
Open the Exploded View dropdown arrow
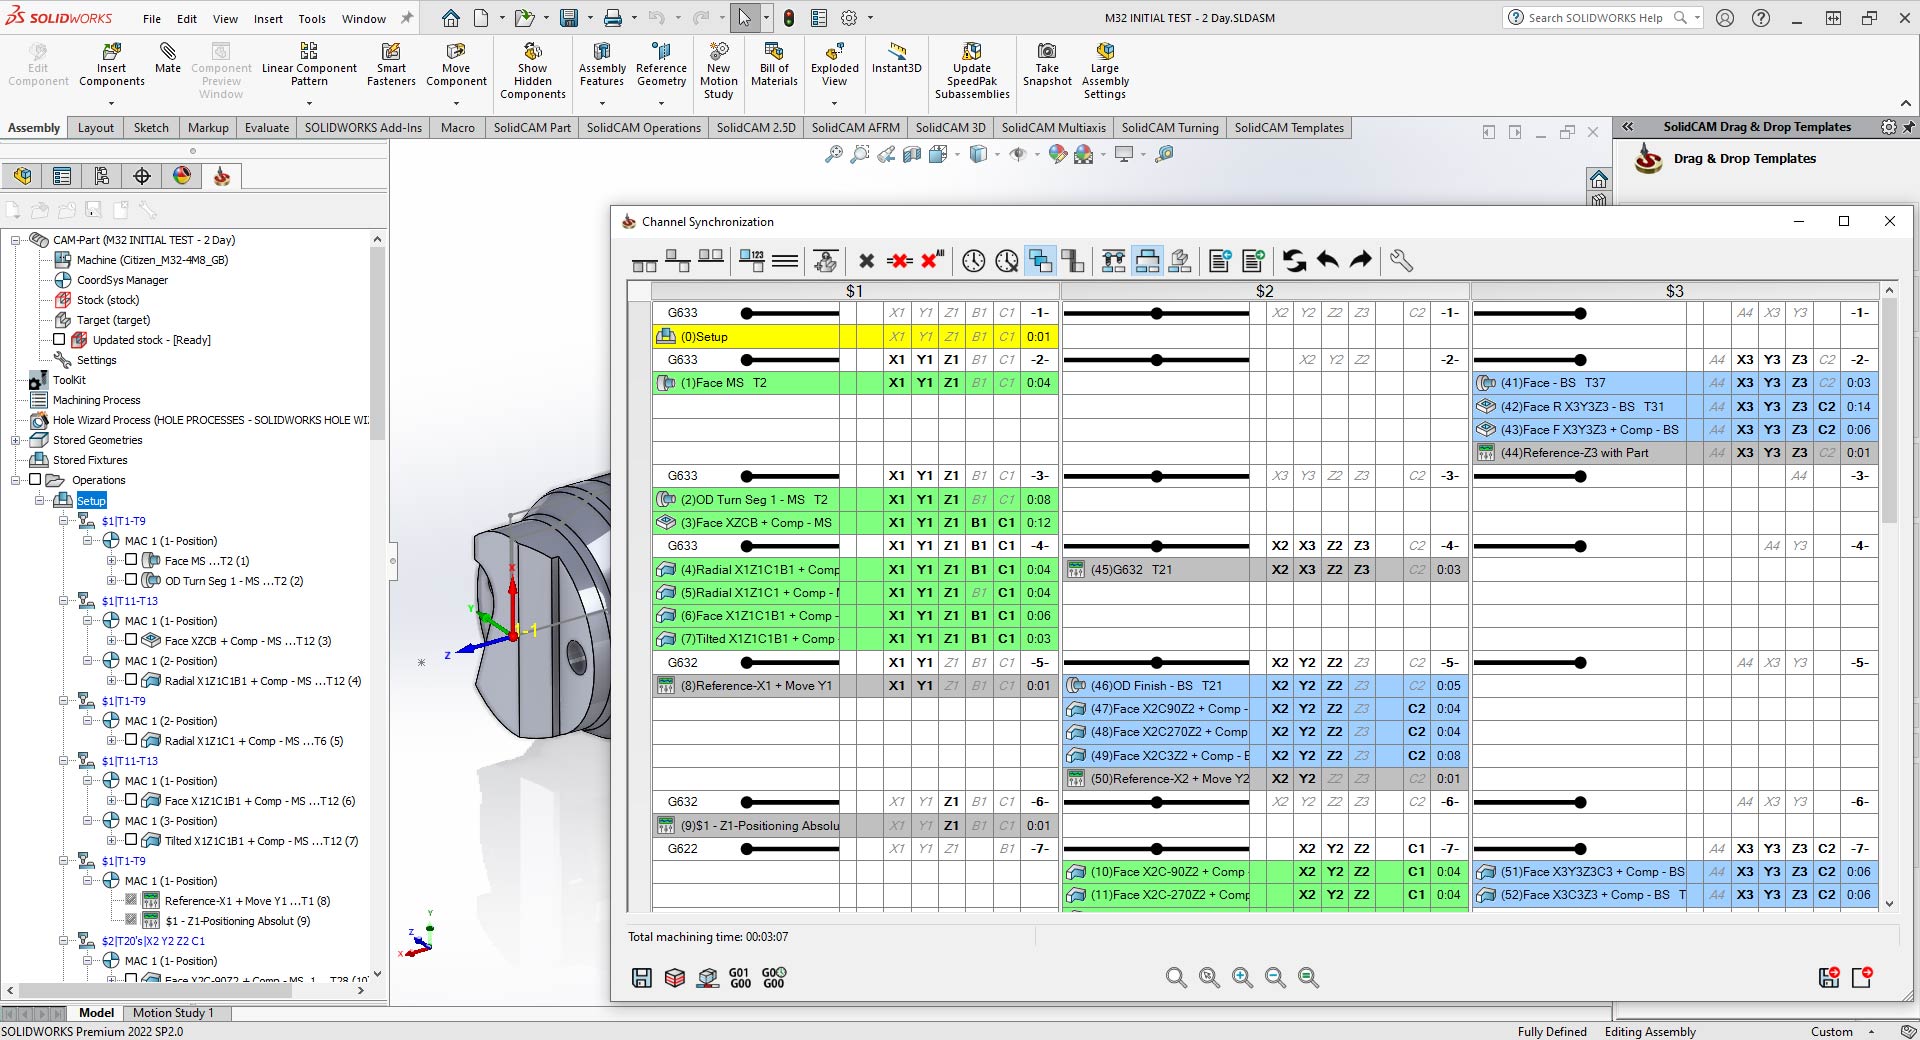click(x=834, y=102)
